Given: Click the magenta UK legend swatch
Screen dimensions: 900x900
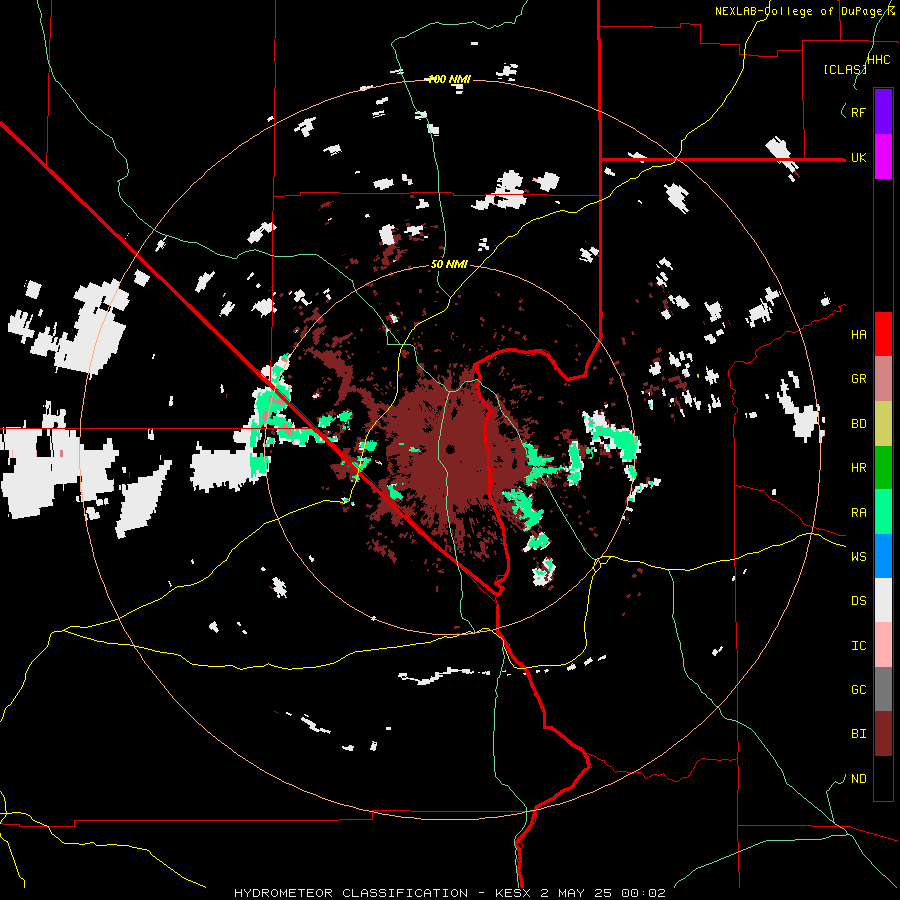Looking at the screenshot, I should coord(883,157).
